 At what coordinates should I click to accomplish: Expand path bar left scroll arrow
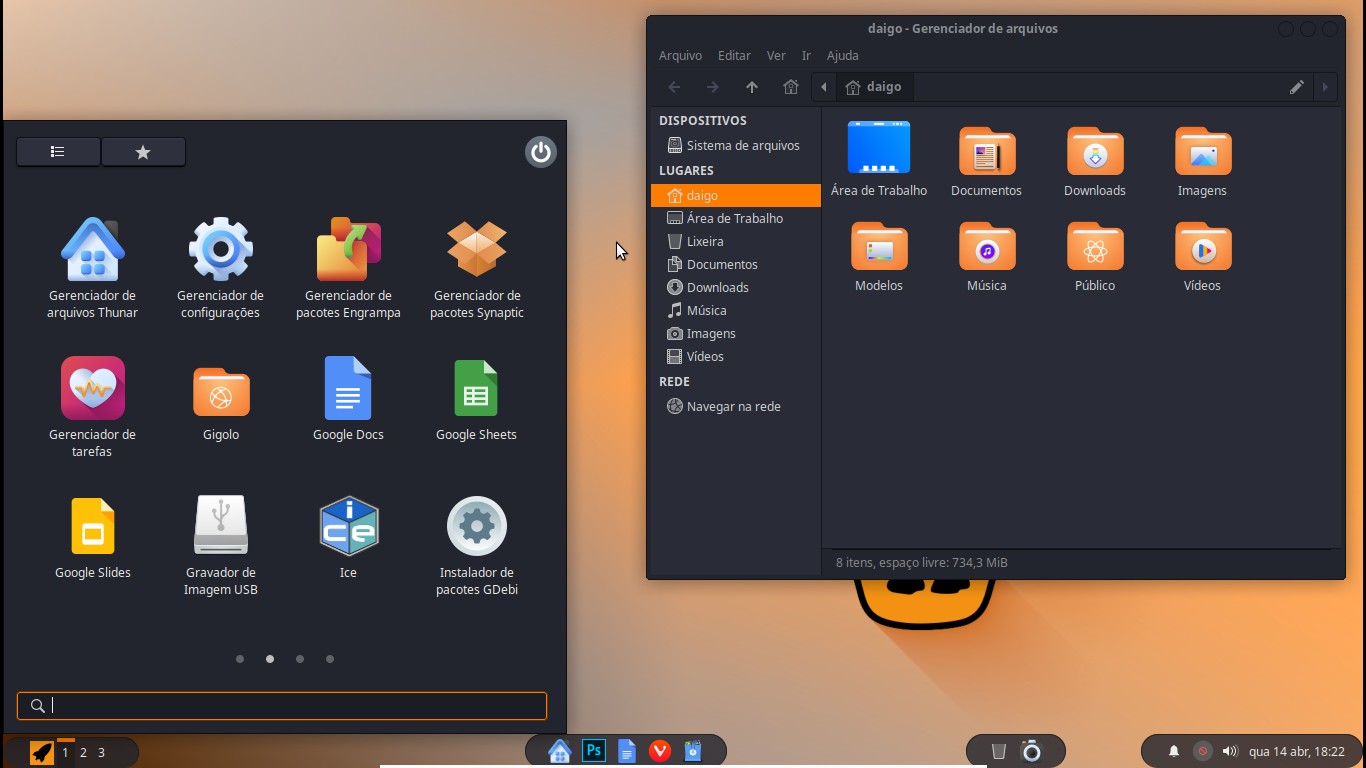coord(824,87)
